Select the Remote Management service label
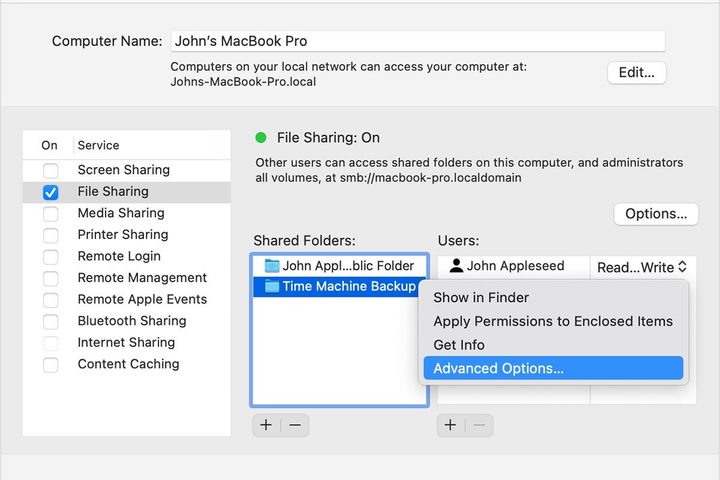The image size is (720, 480). 142,278
